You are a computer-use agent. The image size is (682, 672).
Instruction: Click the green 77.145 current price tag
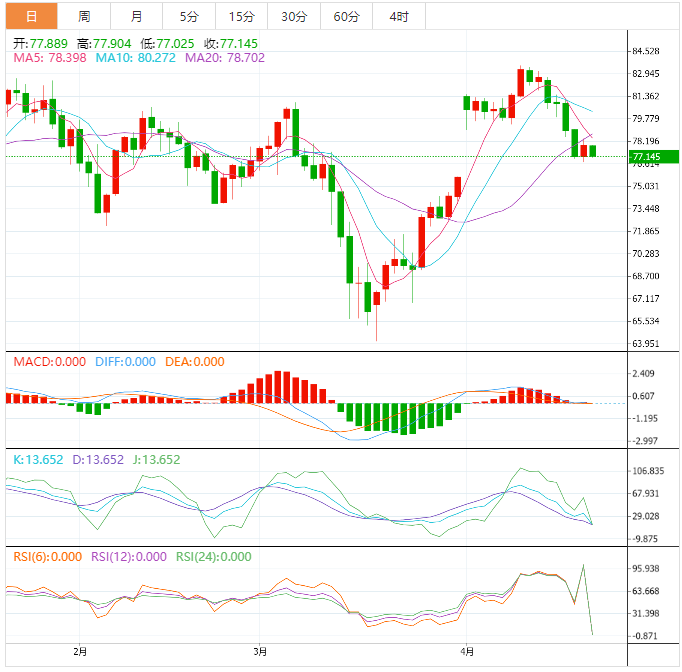[x=654, y=157]
